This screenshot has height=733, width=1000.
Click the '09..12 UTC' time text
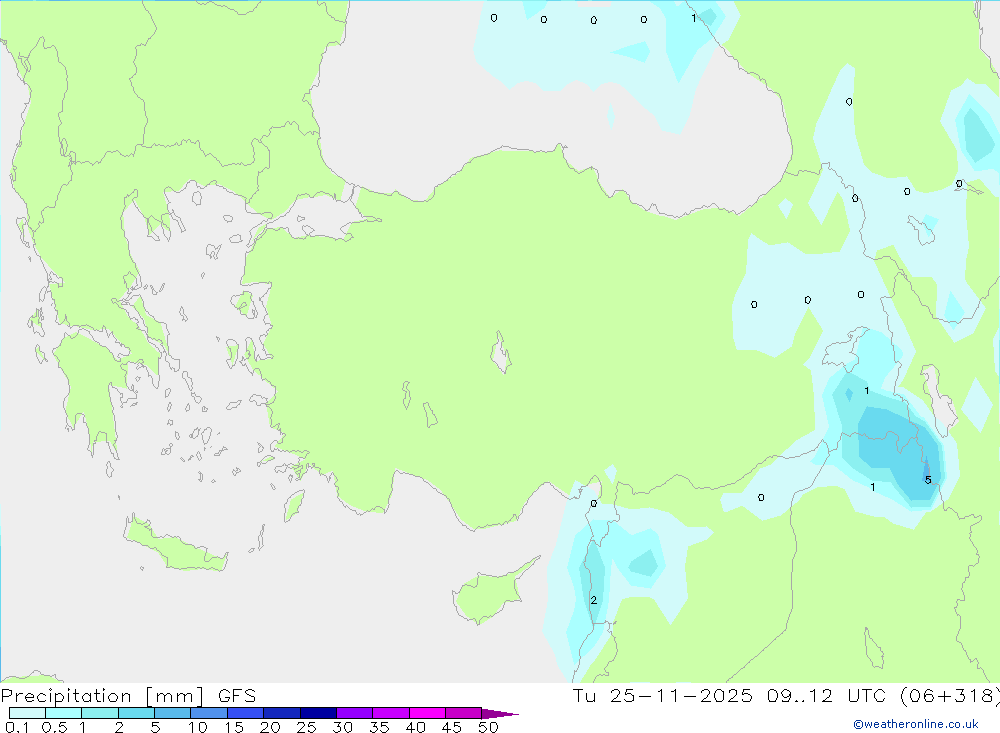[827, 696]
